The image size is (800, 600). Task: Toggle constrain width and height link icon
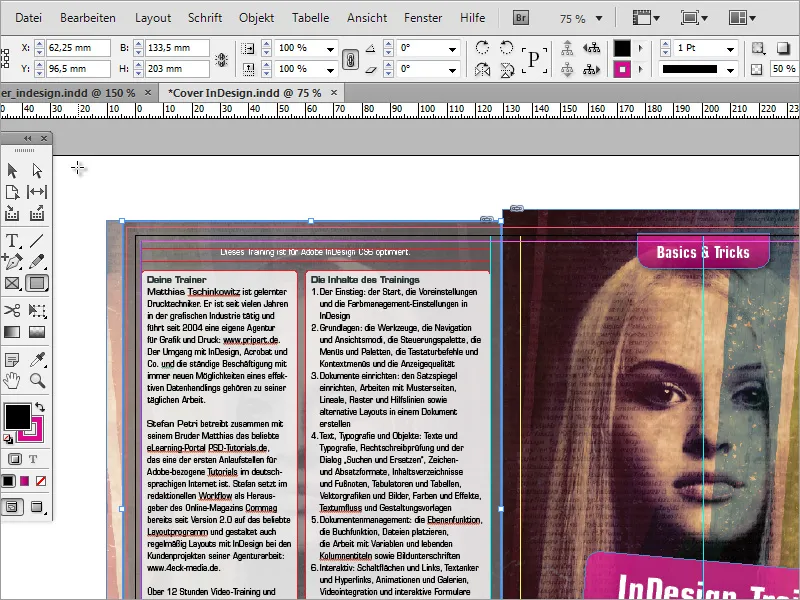(221, 59)
